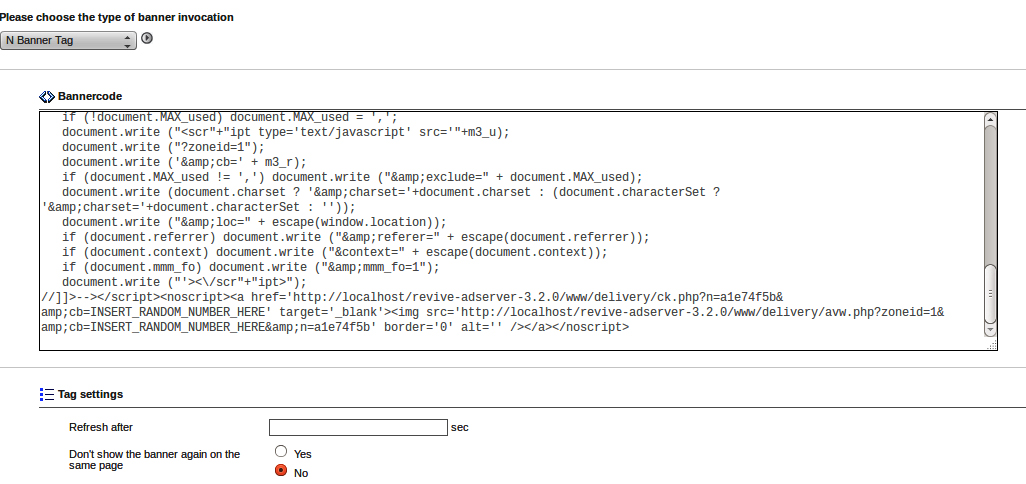
Task: Select No for don't show banner again
Action: [281, 471]
